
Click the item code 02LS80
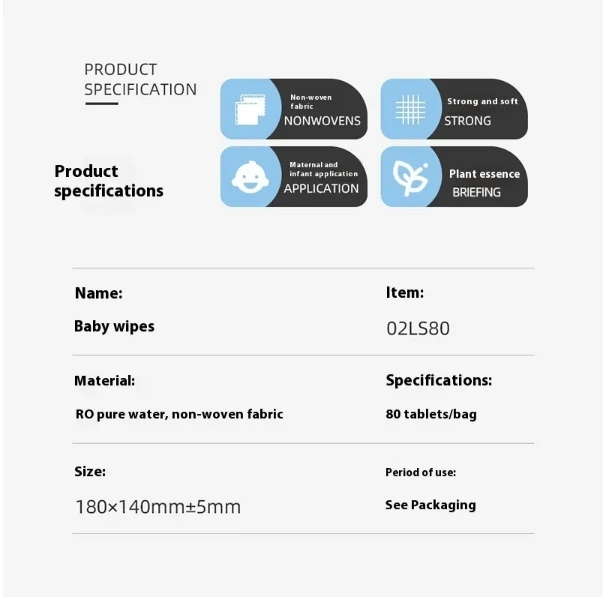tap(418, 329)
